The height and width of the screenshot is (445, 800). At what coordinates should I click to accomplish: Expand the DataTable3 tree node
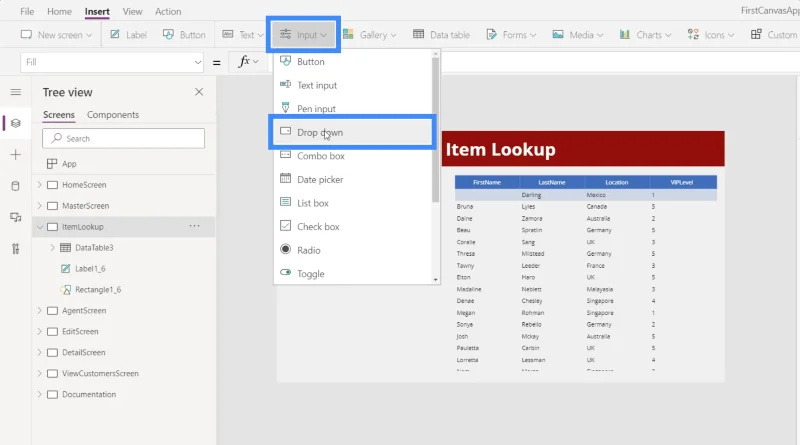(53, 248)
